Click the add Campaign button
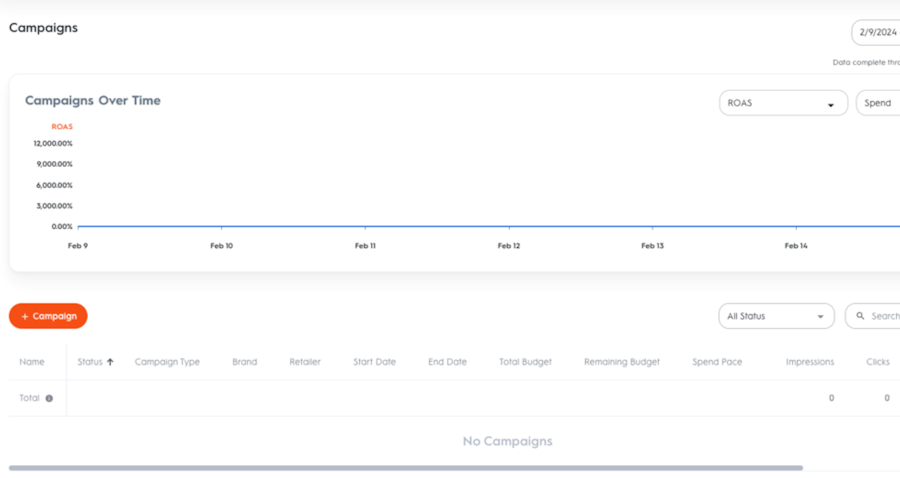Screen dimensions: 900x478 [x=48, y=316]
